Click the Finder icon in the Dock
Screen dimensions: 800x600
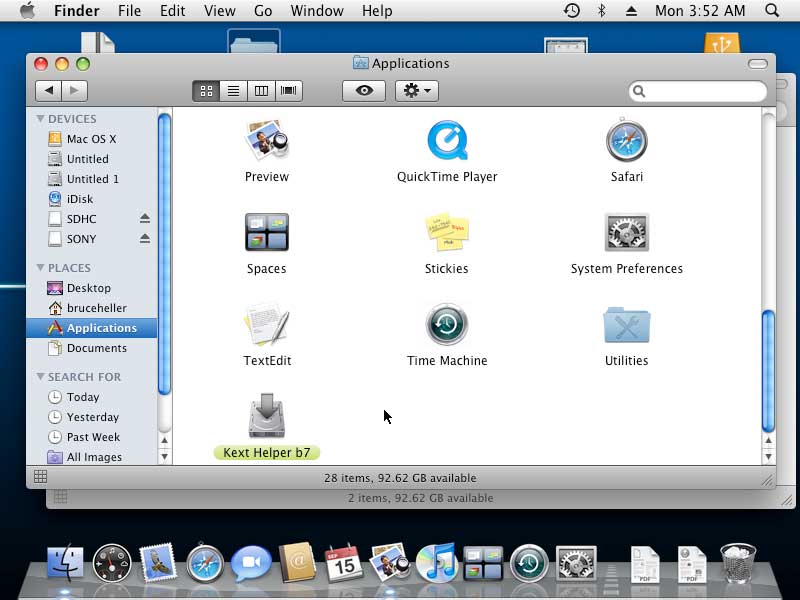click(x=65, y=563)
